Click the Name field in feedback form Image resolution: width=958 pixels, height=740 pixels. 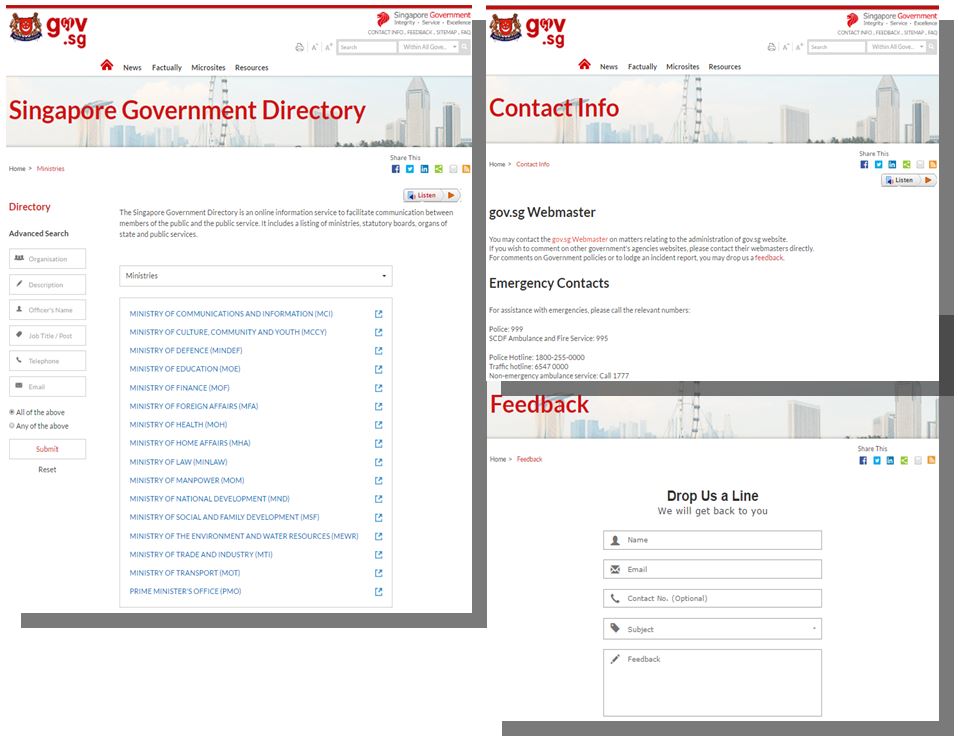712,540
